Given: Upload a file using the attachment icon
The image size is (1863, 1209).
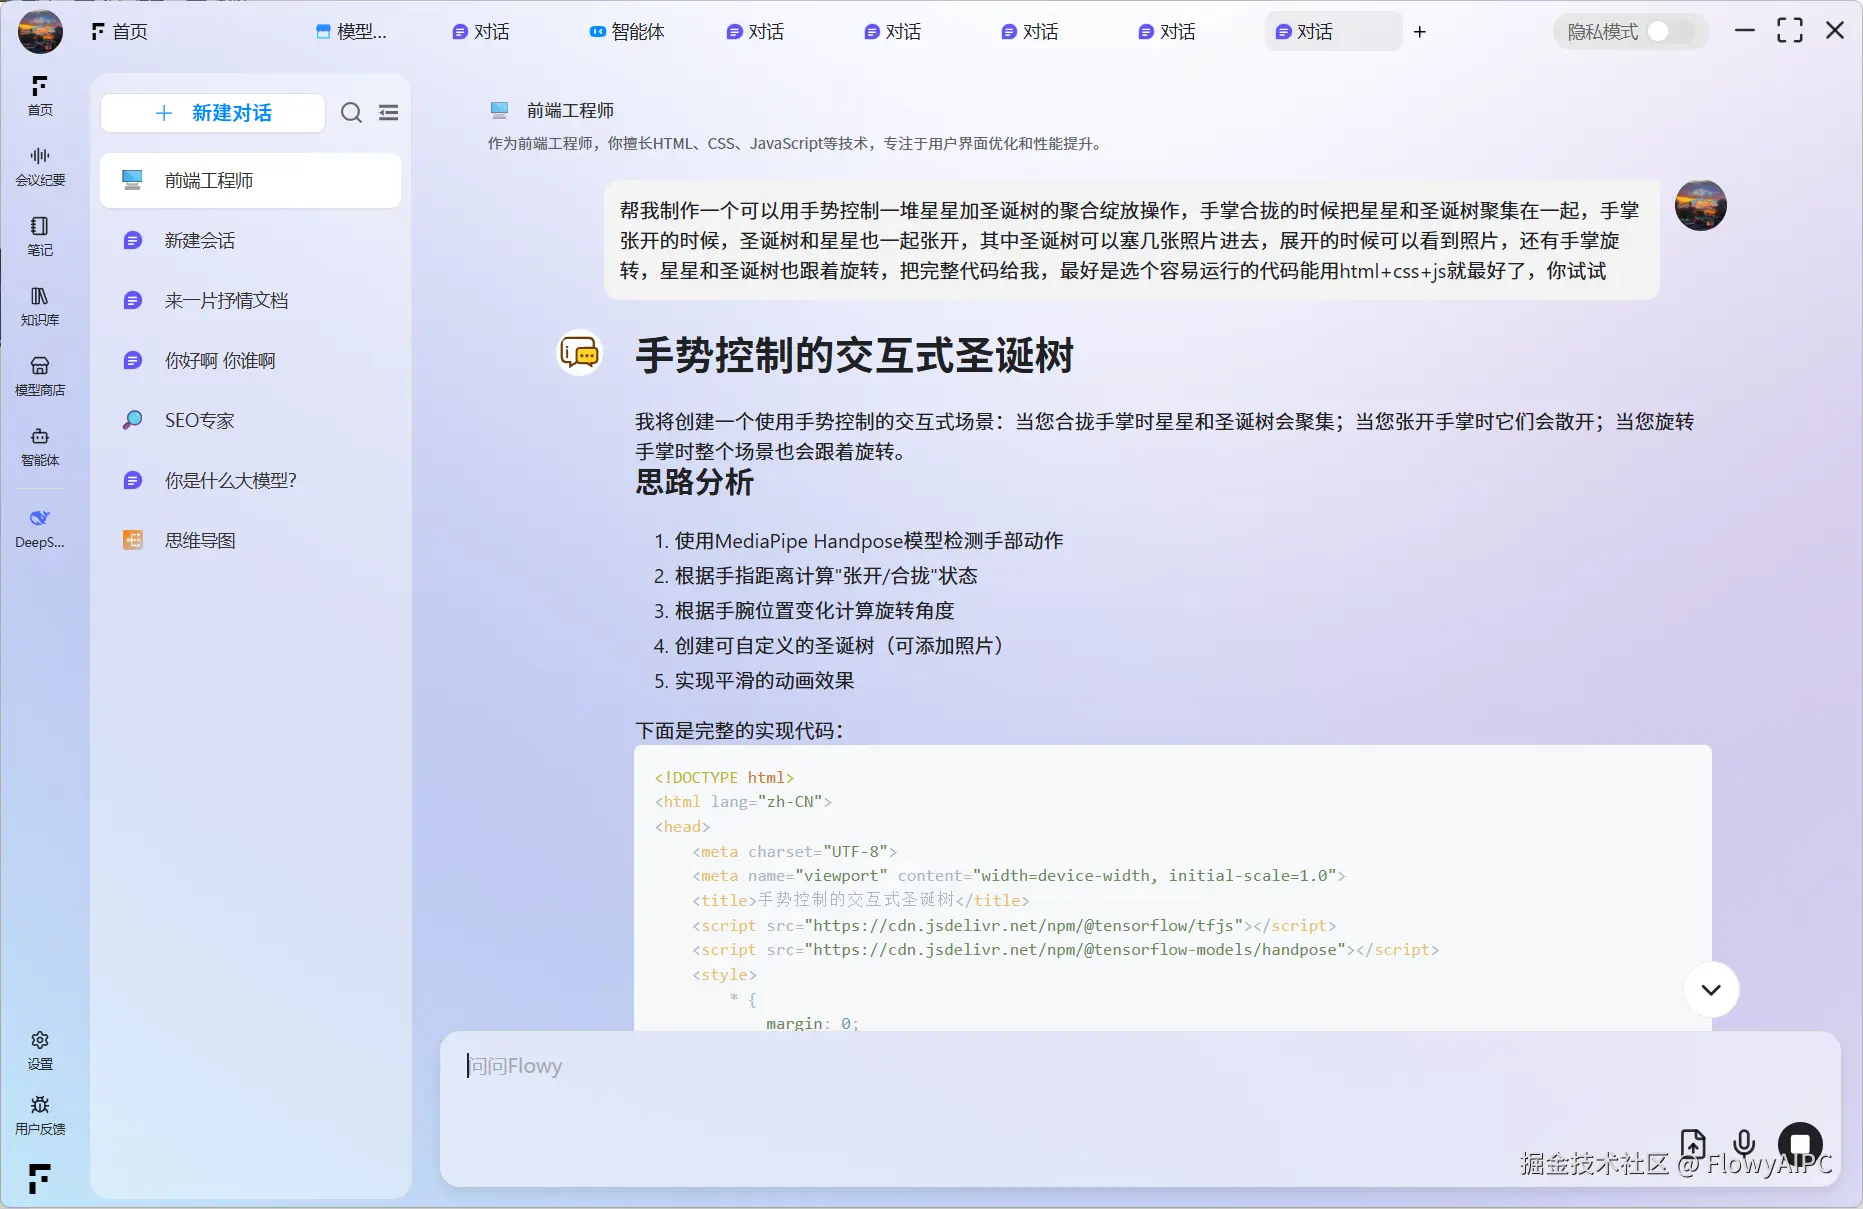Looking at the screenshot, I should pos(1693,1142).
